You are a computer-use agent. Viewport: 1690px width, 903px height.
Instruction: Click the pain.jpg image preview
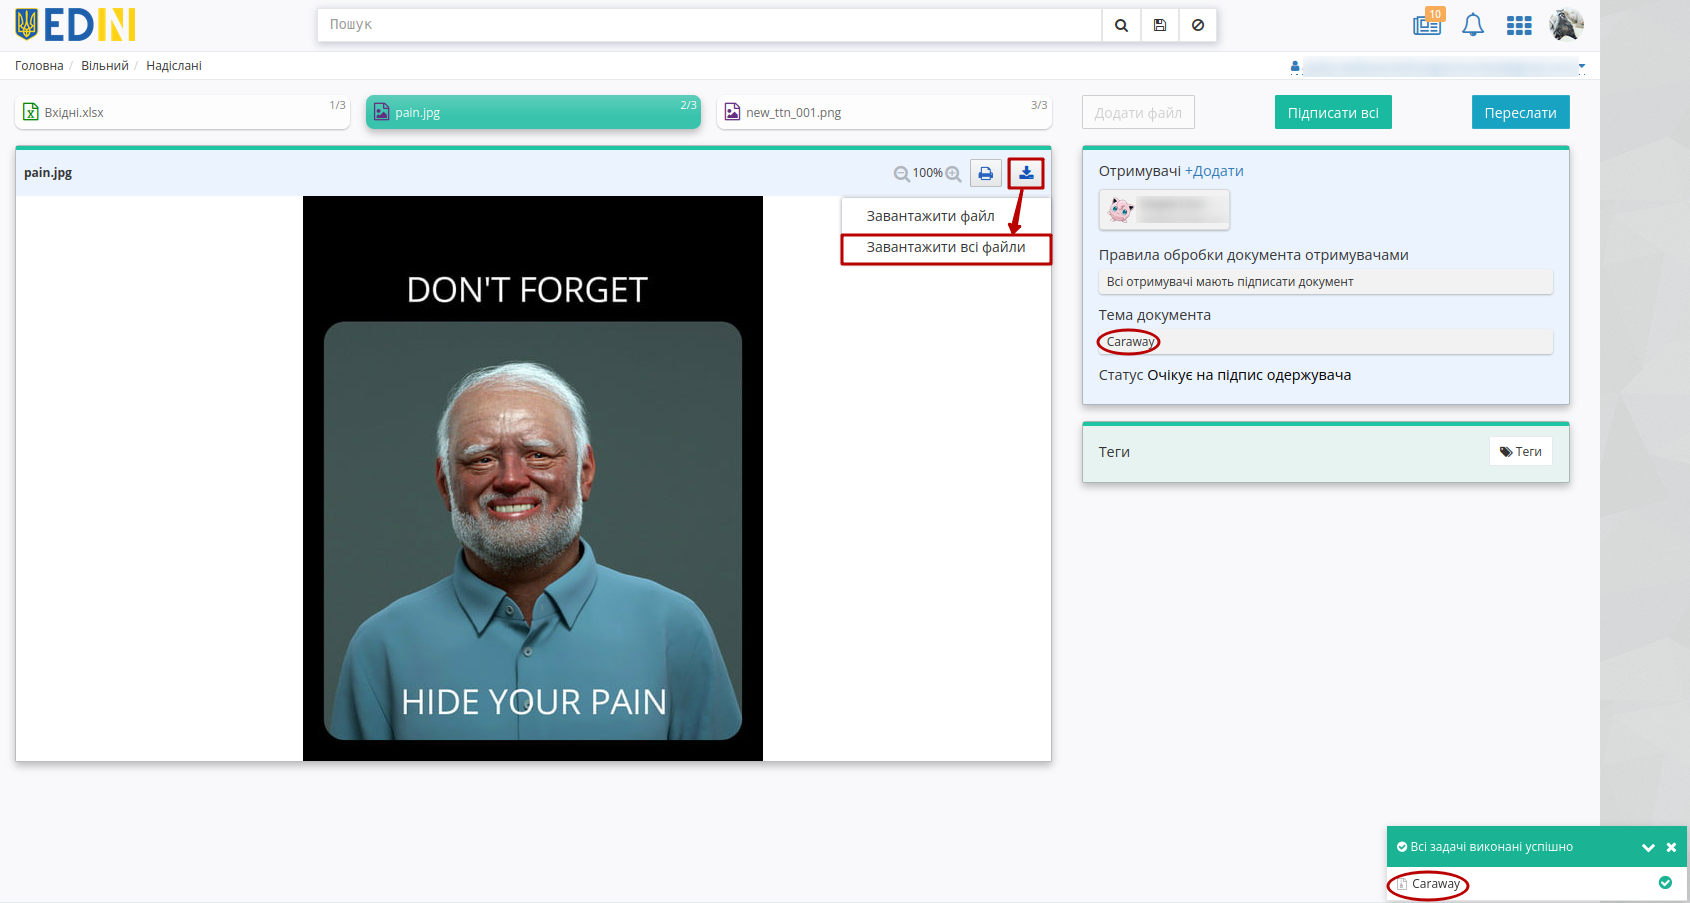pyautogui.click(x=533, y=478)
